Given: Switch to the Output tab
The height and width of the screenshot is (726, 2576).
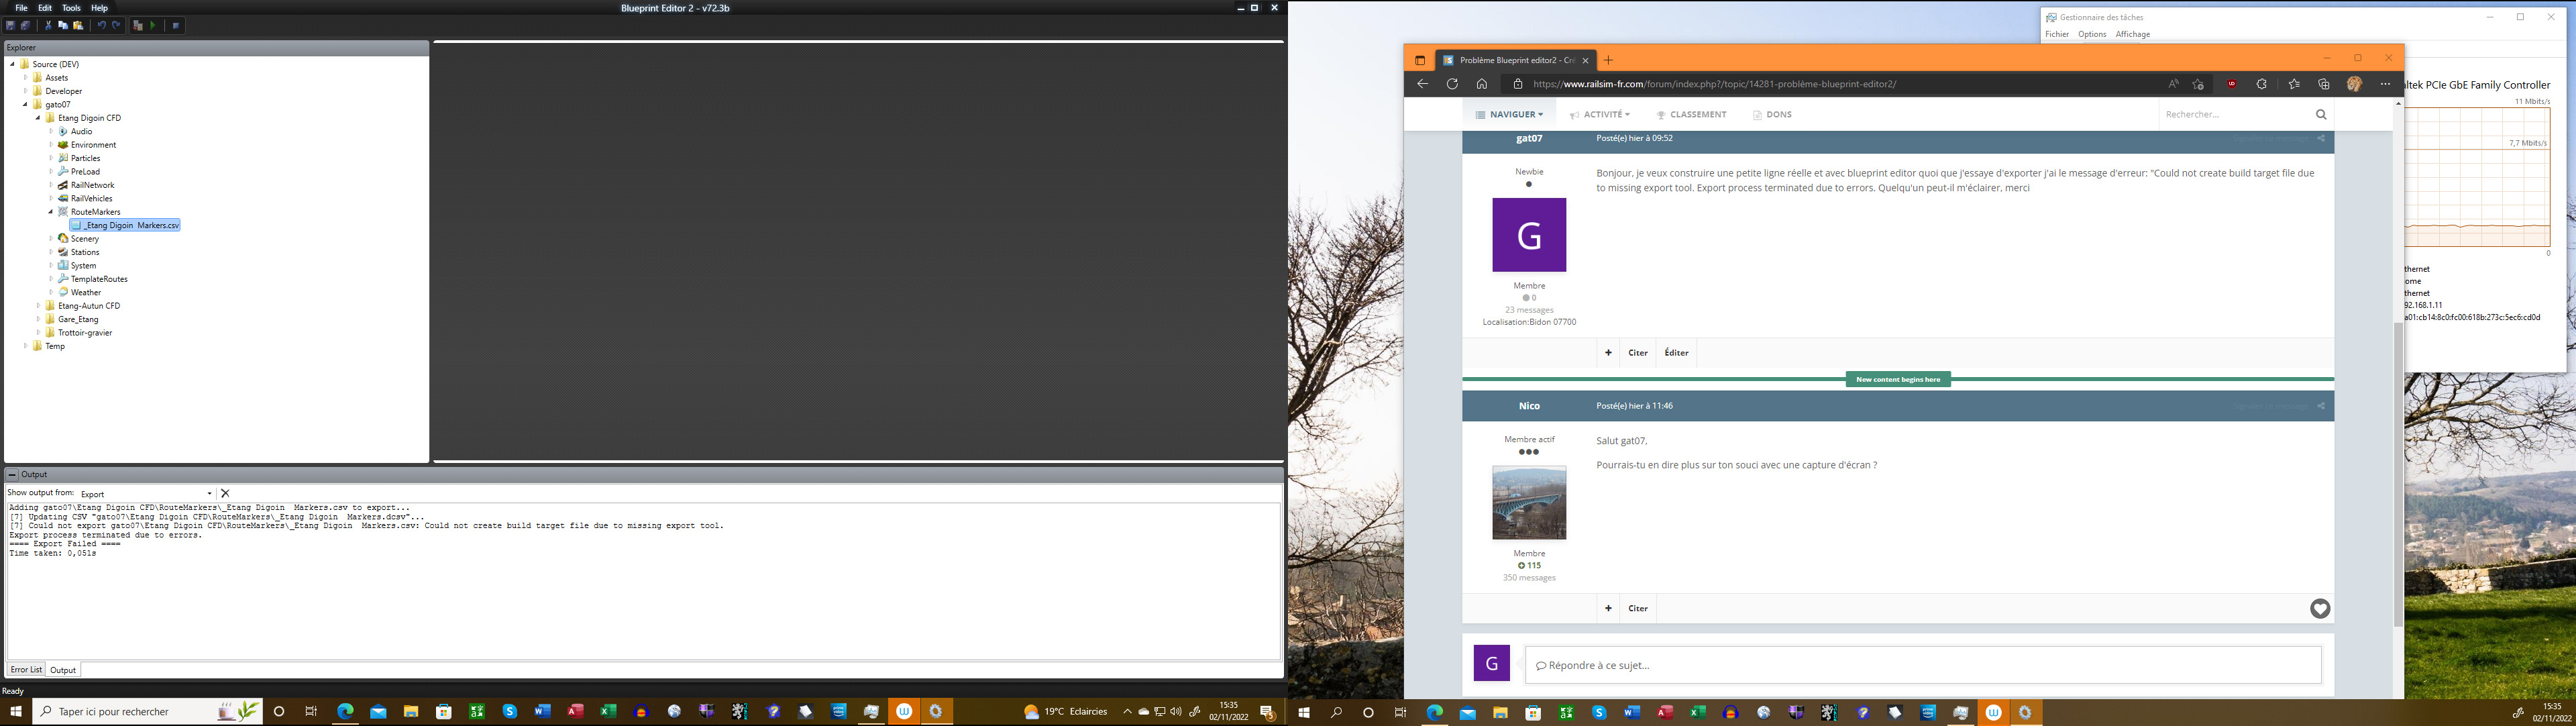Looking at the screenshot, I should pos(63,670).
